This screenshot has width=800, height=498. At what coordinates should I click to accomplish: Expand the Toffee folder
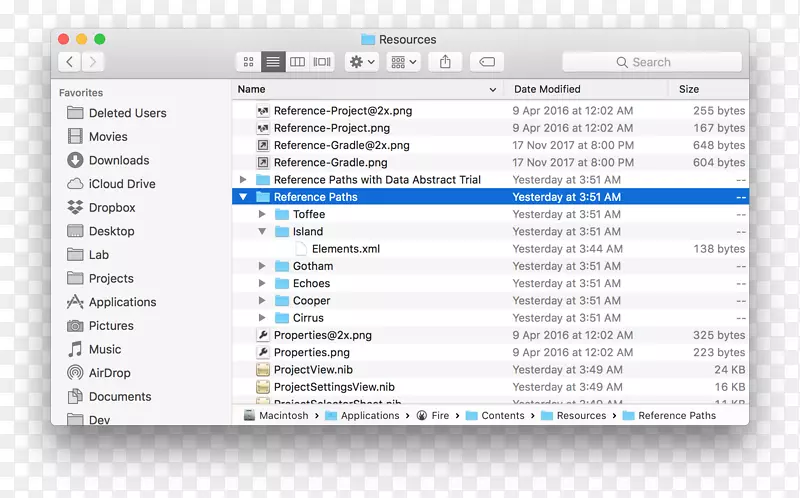pos(262,214)
